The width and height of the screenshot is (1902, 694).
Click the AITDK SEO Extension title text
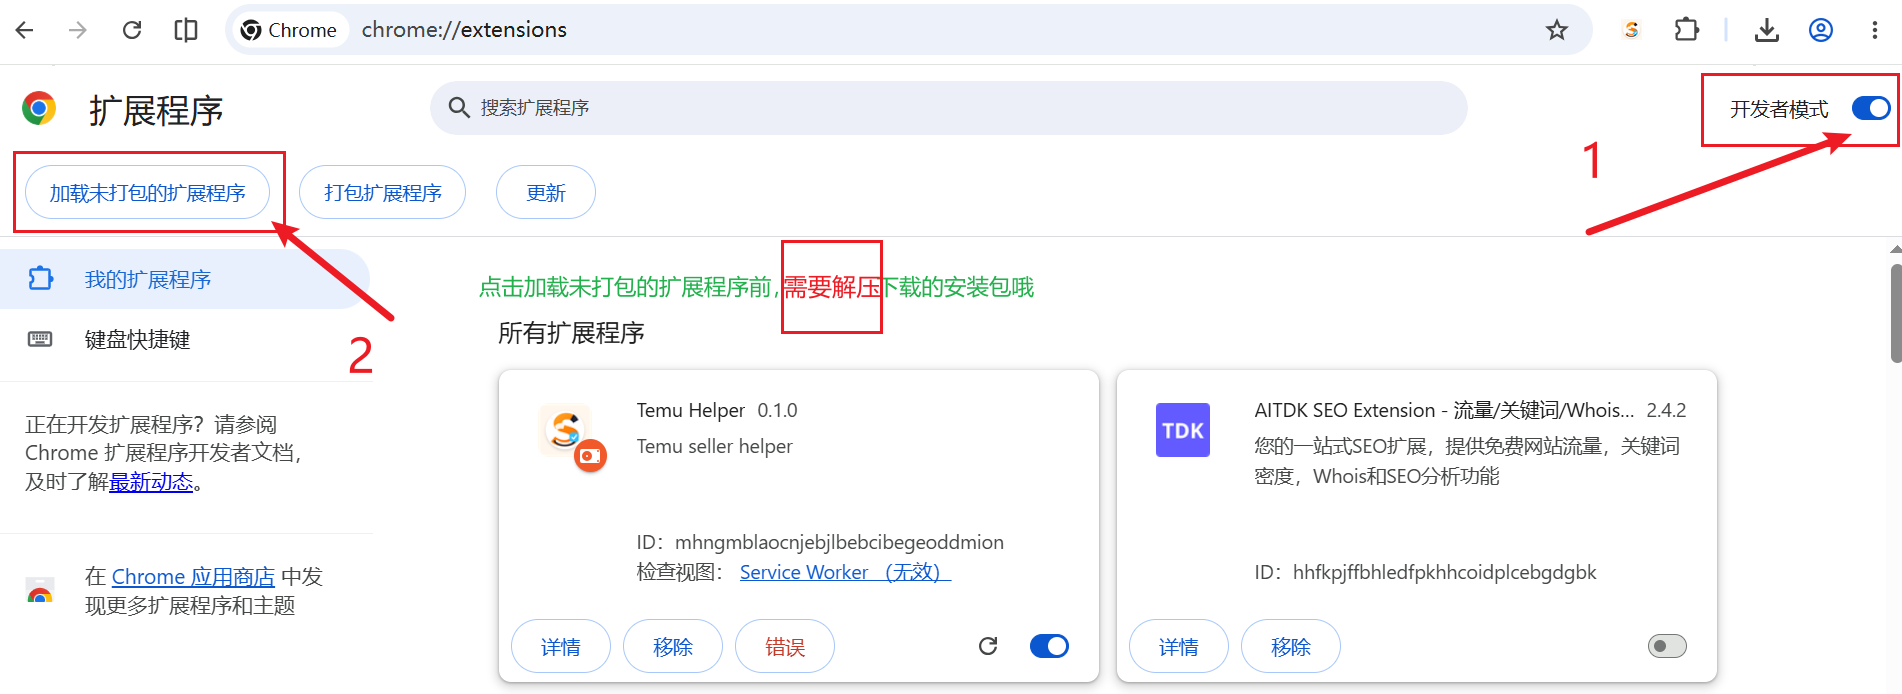pos(1445,410)
